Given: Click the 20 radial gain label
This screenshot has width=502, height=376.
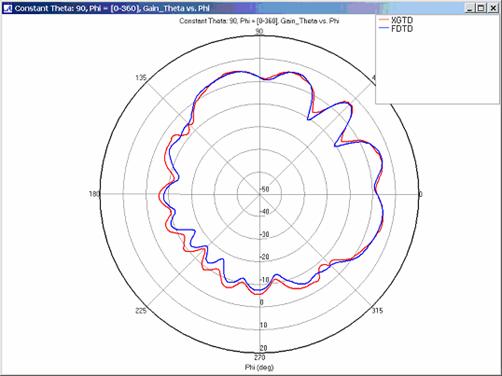Looking at the screenshot, I should point(263,348).
